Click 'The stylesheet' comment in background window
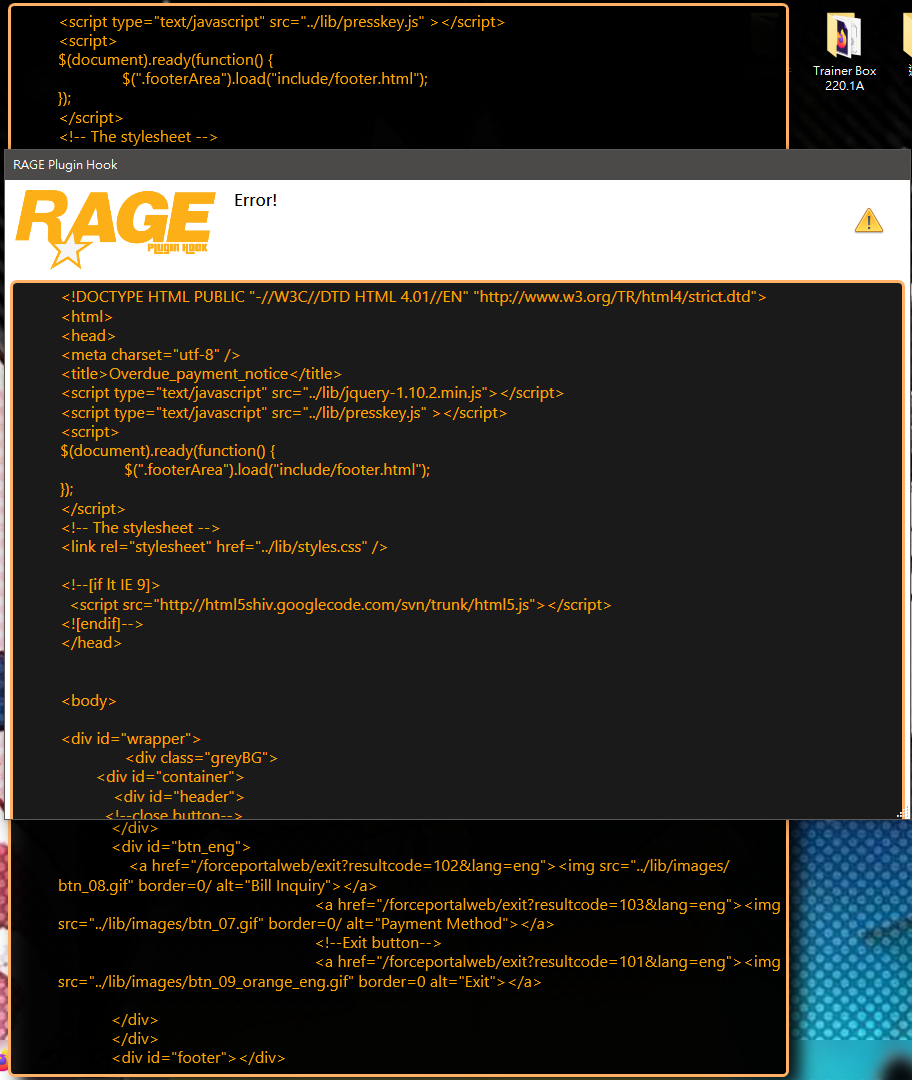 click(x=138, y=137)
